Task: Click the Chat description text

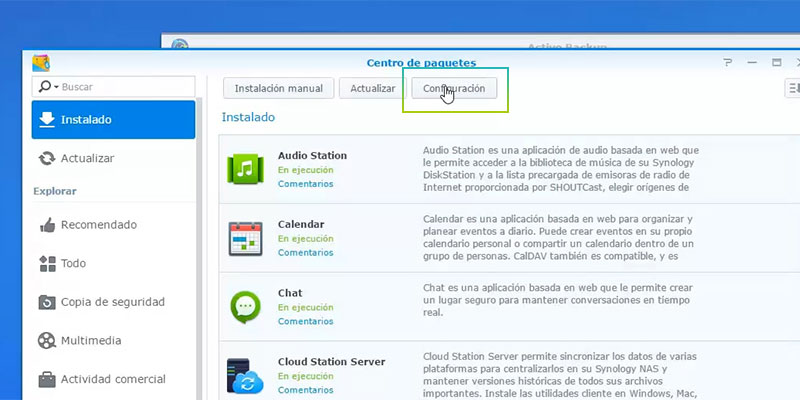Action: click(x=556, y=300)
